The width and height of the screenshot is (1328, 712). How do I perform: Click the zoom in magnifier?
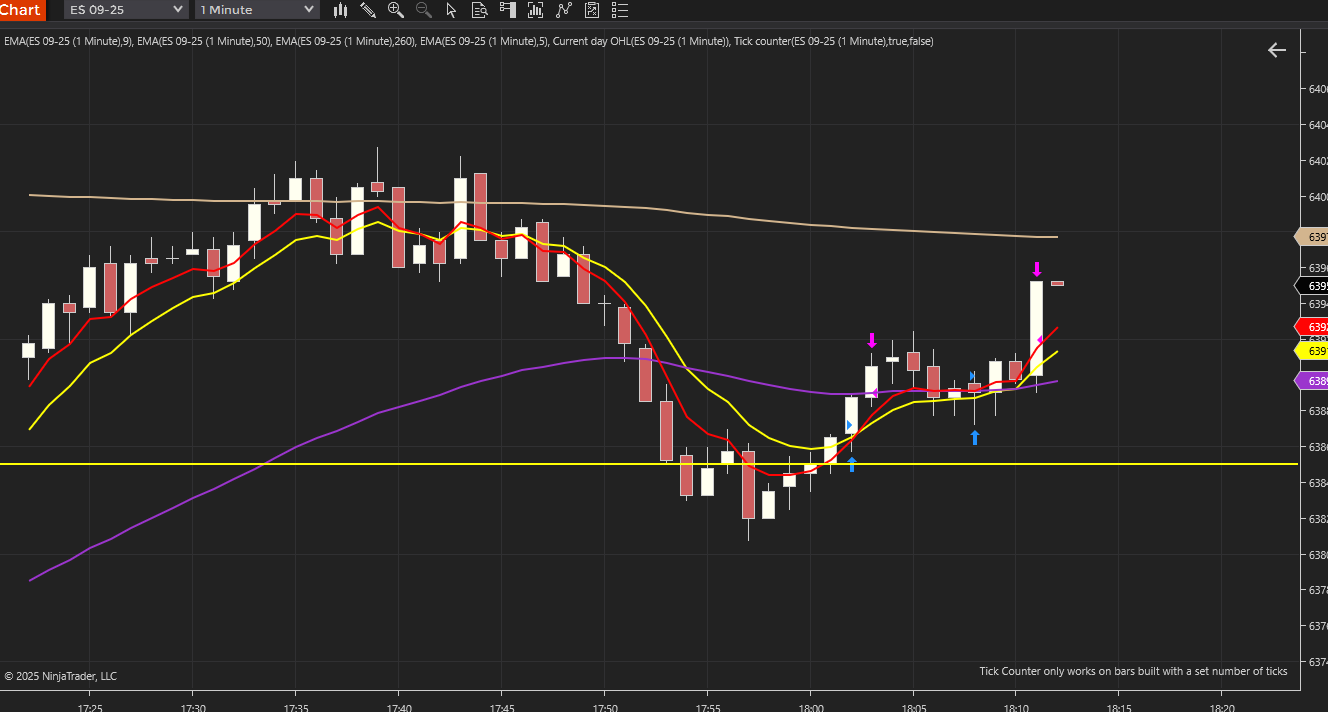coord(396,10)
